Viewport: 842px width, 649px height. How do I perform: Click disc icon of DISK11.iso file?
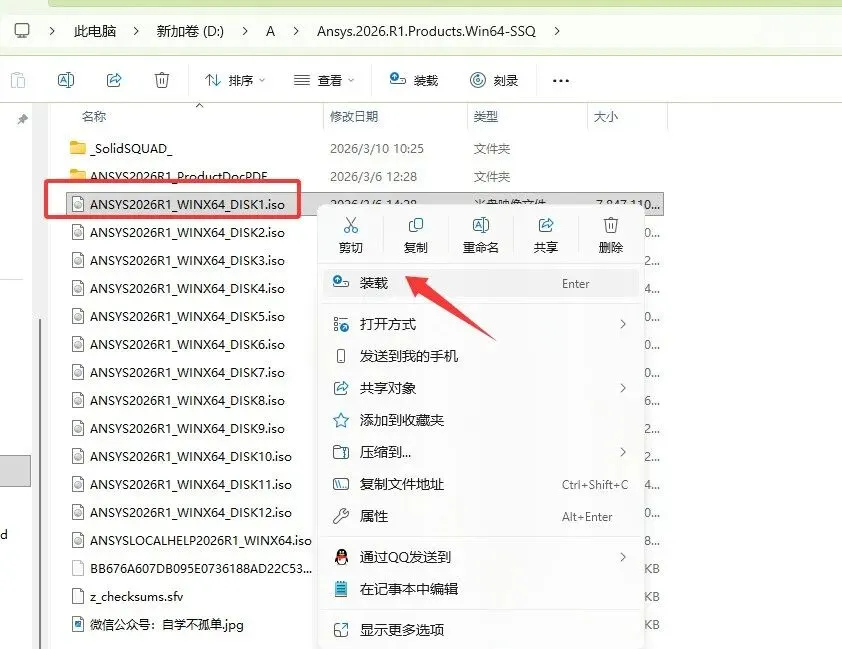coord(78,484)
